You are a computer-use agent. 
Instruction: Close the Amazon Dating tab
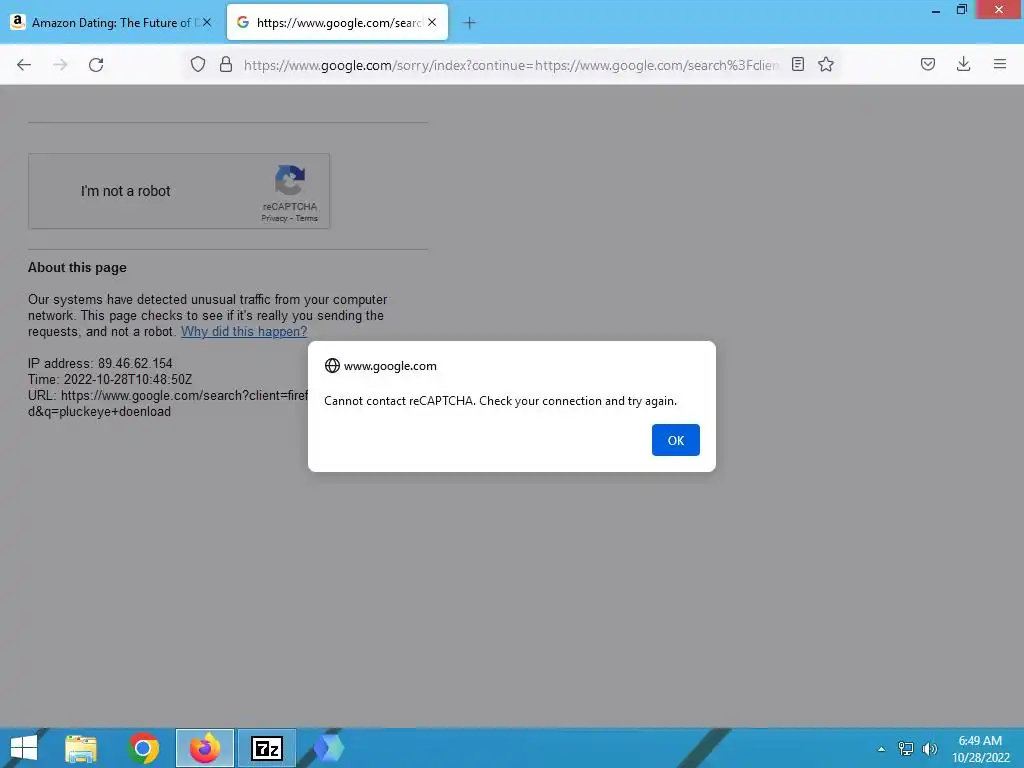point(207,22)
